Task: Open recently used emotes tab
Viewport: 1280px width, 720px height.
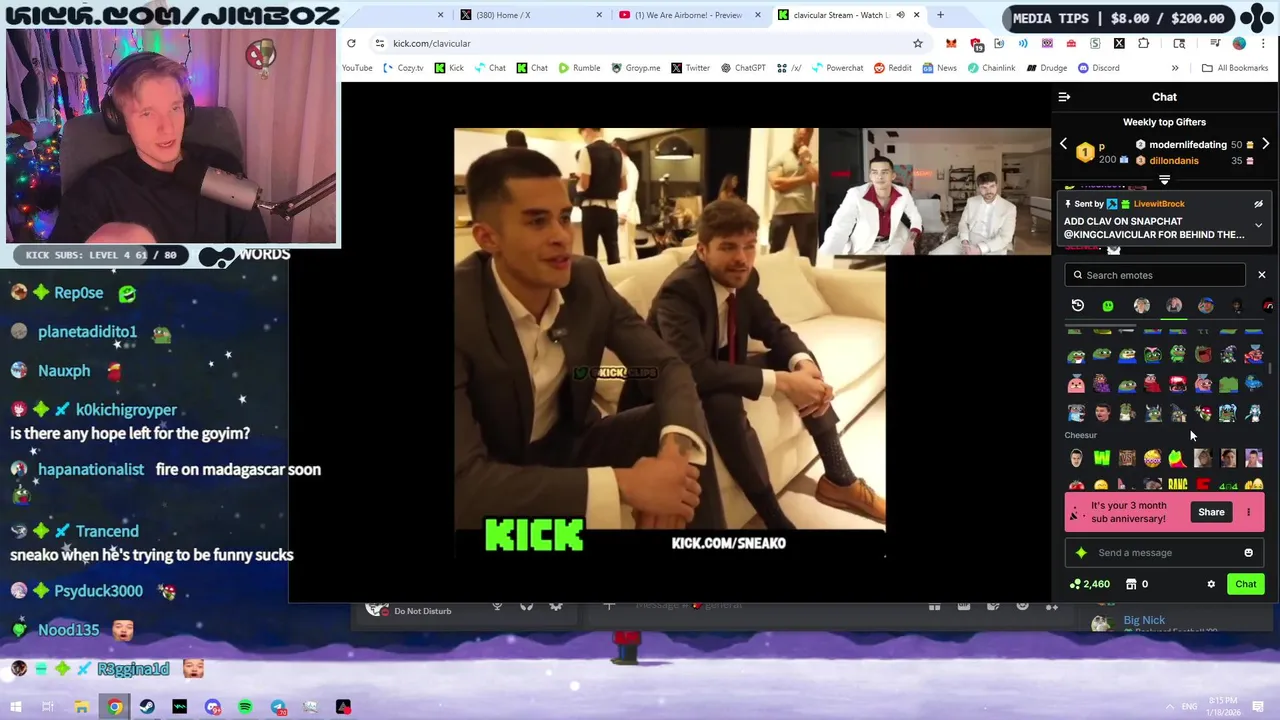Action: click(x=1078, y=306)
